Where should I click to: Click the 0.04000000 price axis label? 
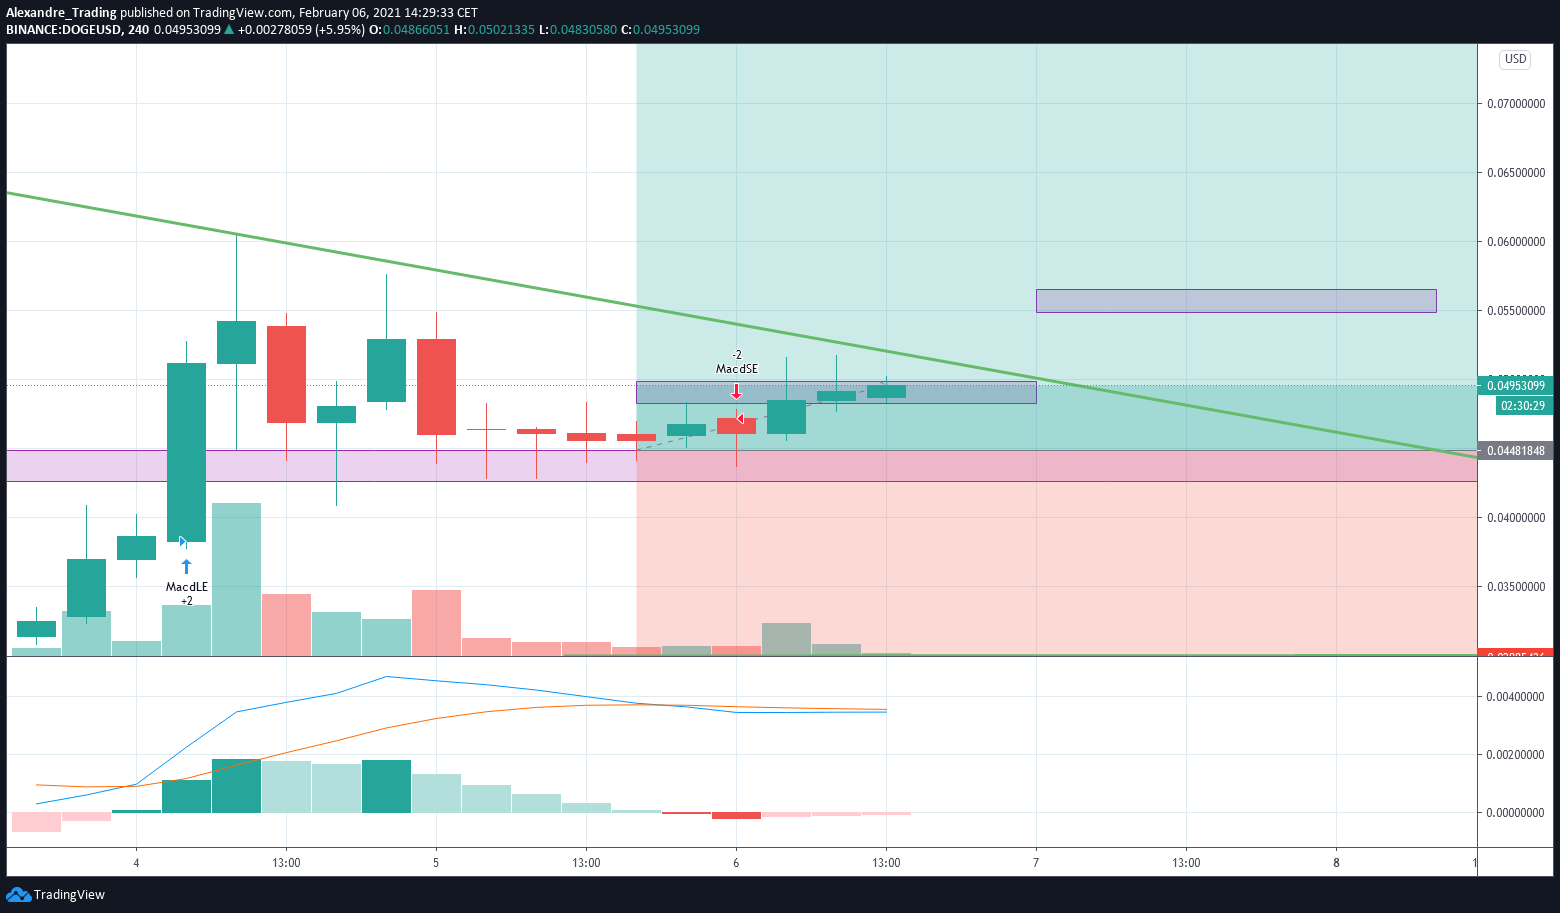1516,518
